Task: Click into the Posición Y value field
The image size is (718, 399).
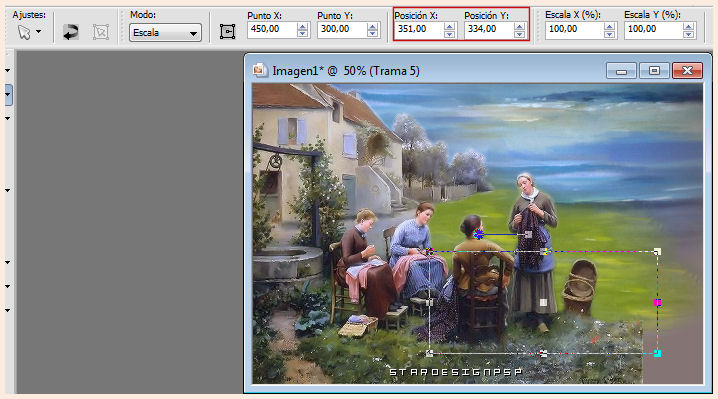Action: [x=489, y=29]
